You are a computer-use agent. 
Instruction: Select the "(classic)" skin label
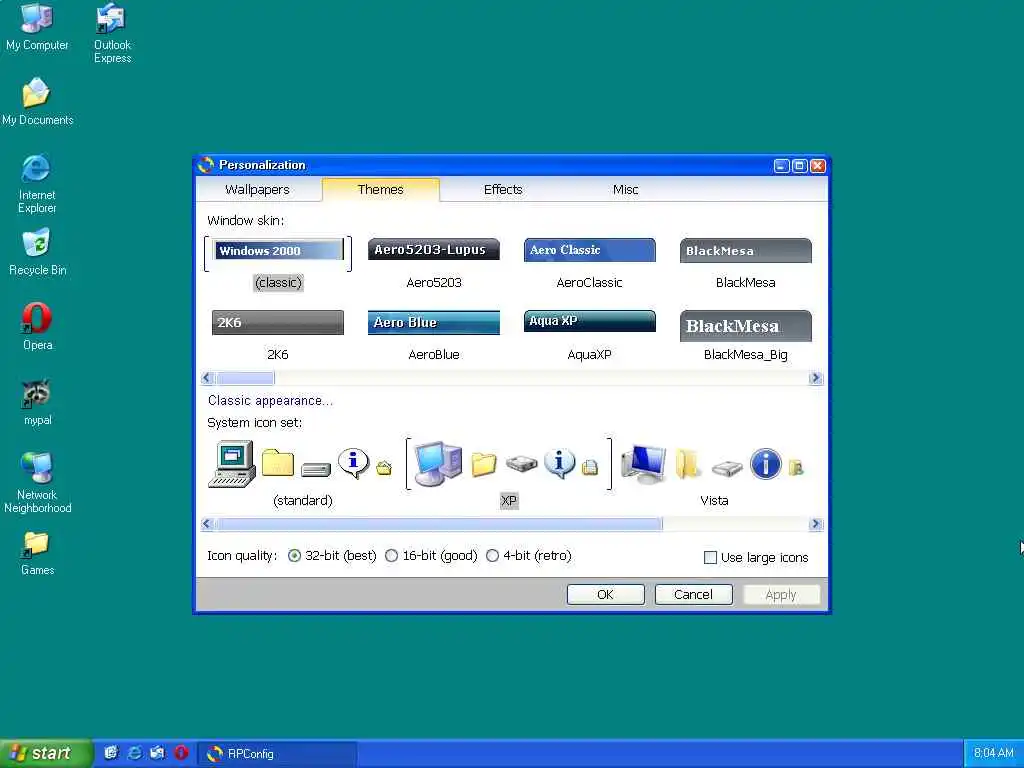[279, 283]
